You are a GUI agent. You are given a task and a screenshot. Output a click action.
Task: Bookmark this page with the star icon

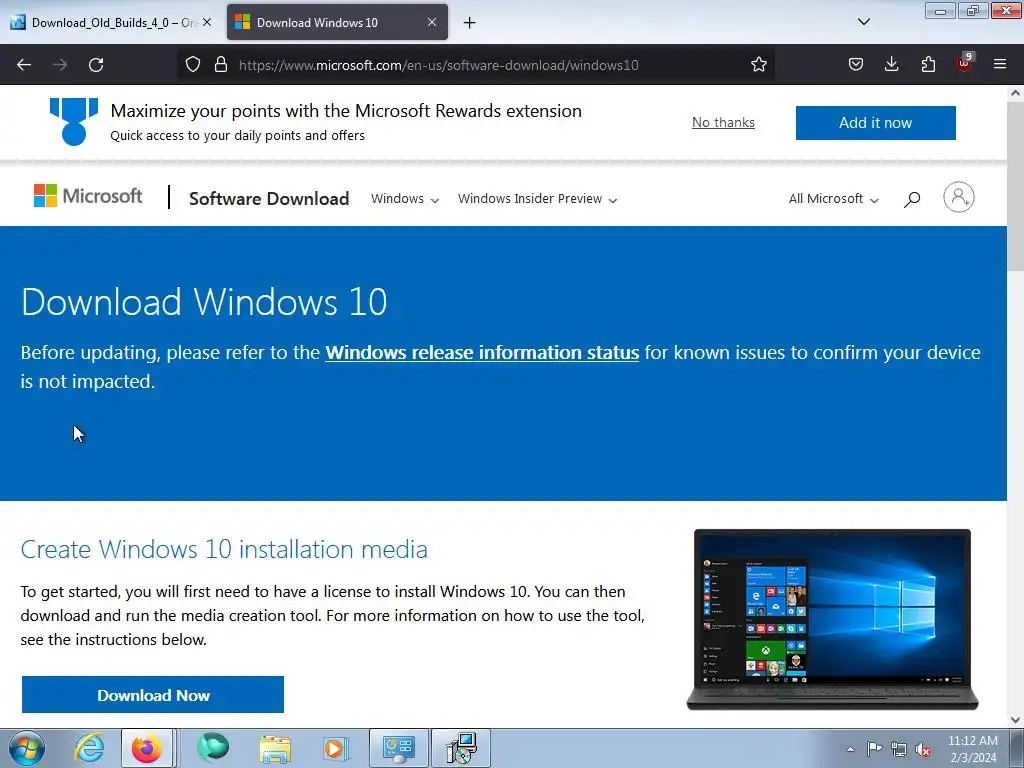click(758, 65)
